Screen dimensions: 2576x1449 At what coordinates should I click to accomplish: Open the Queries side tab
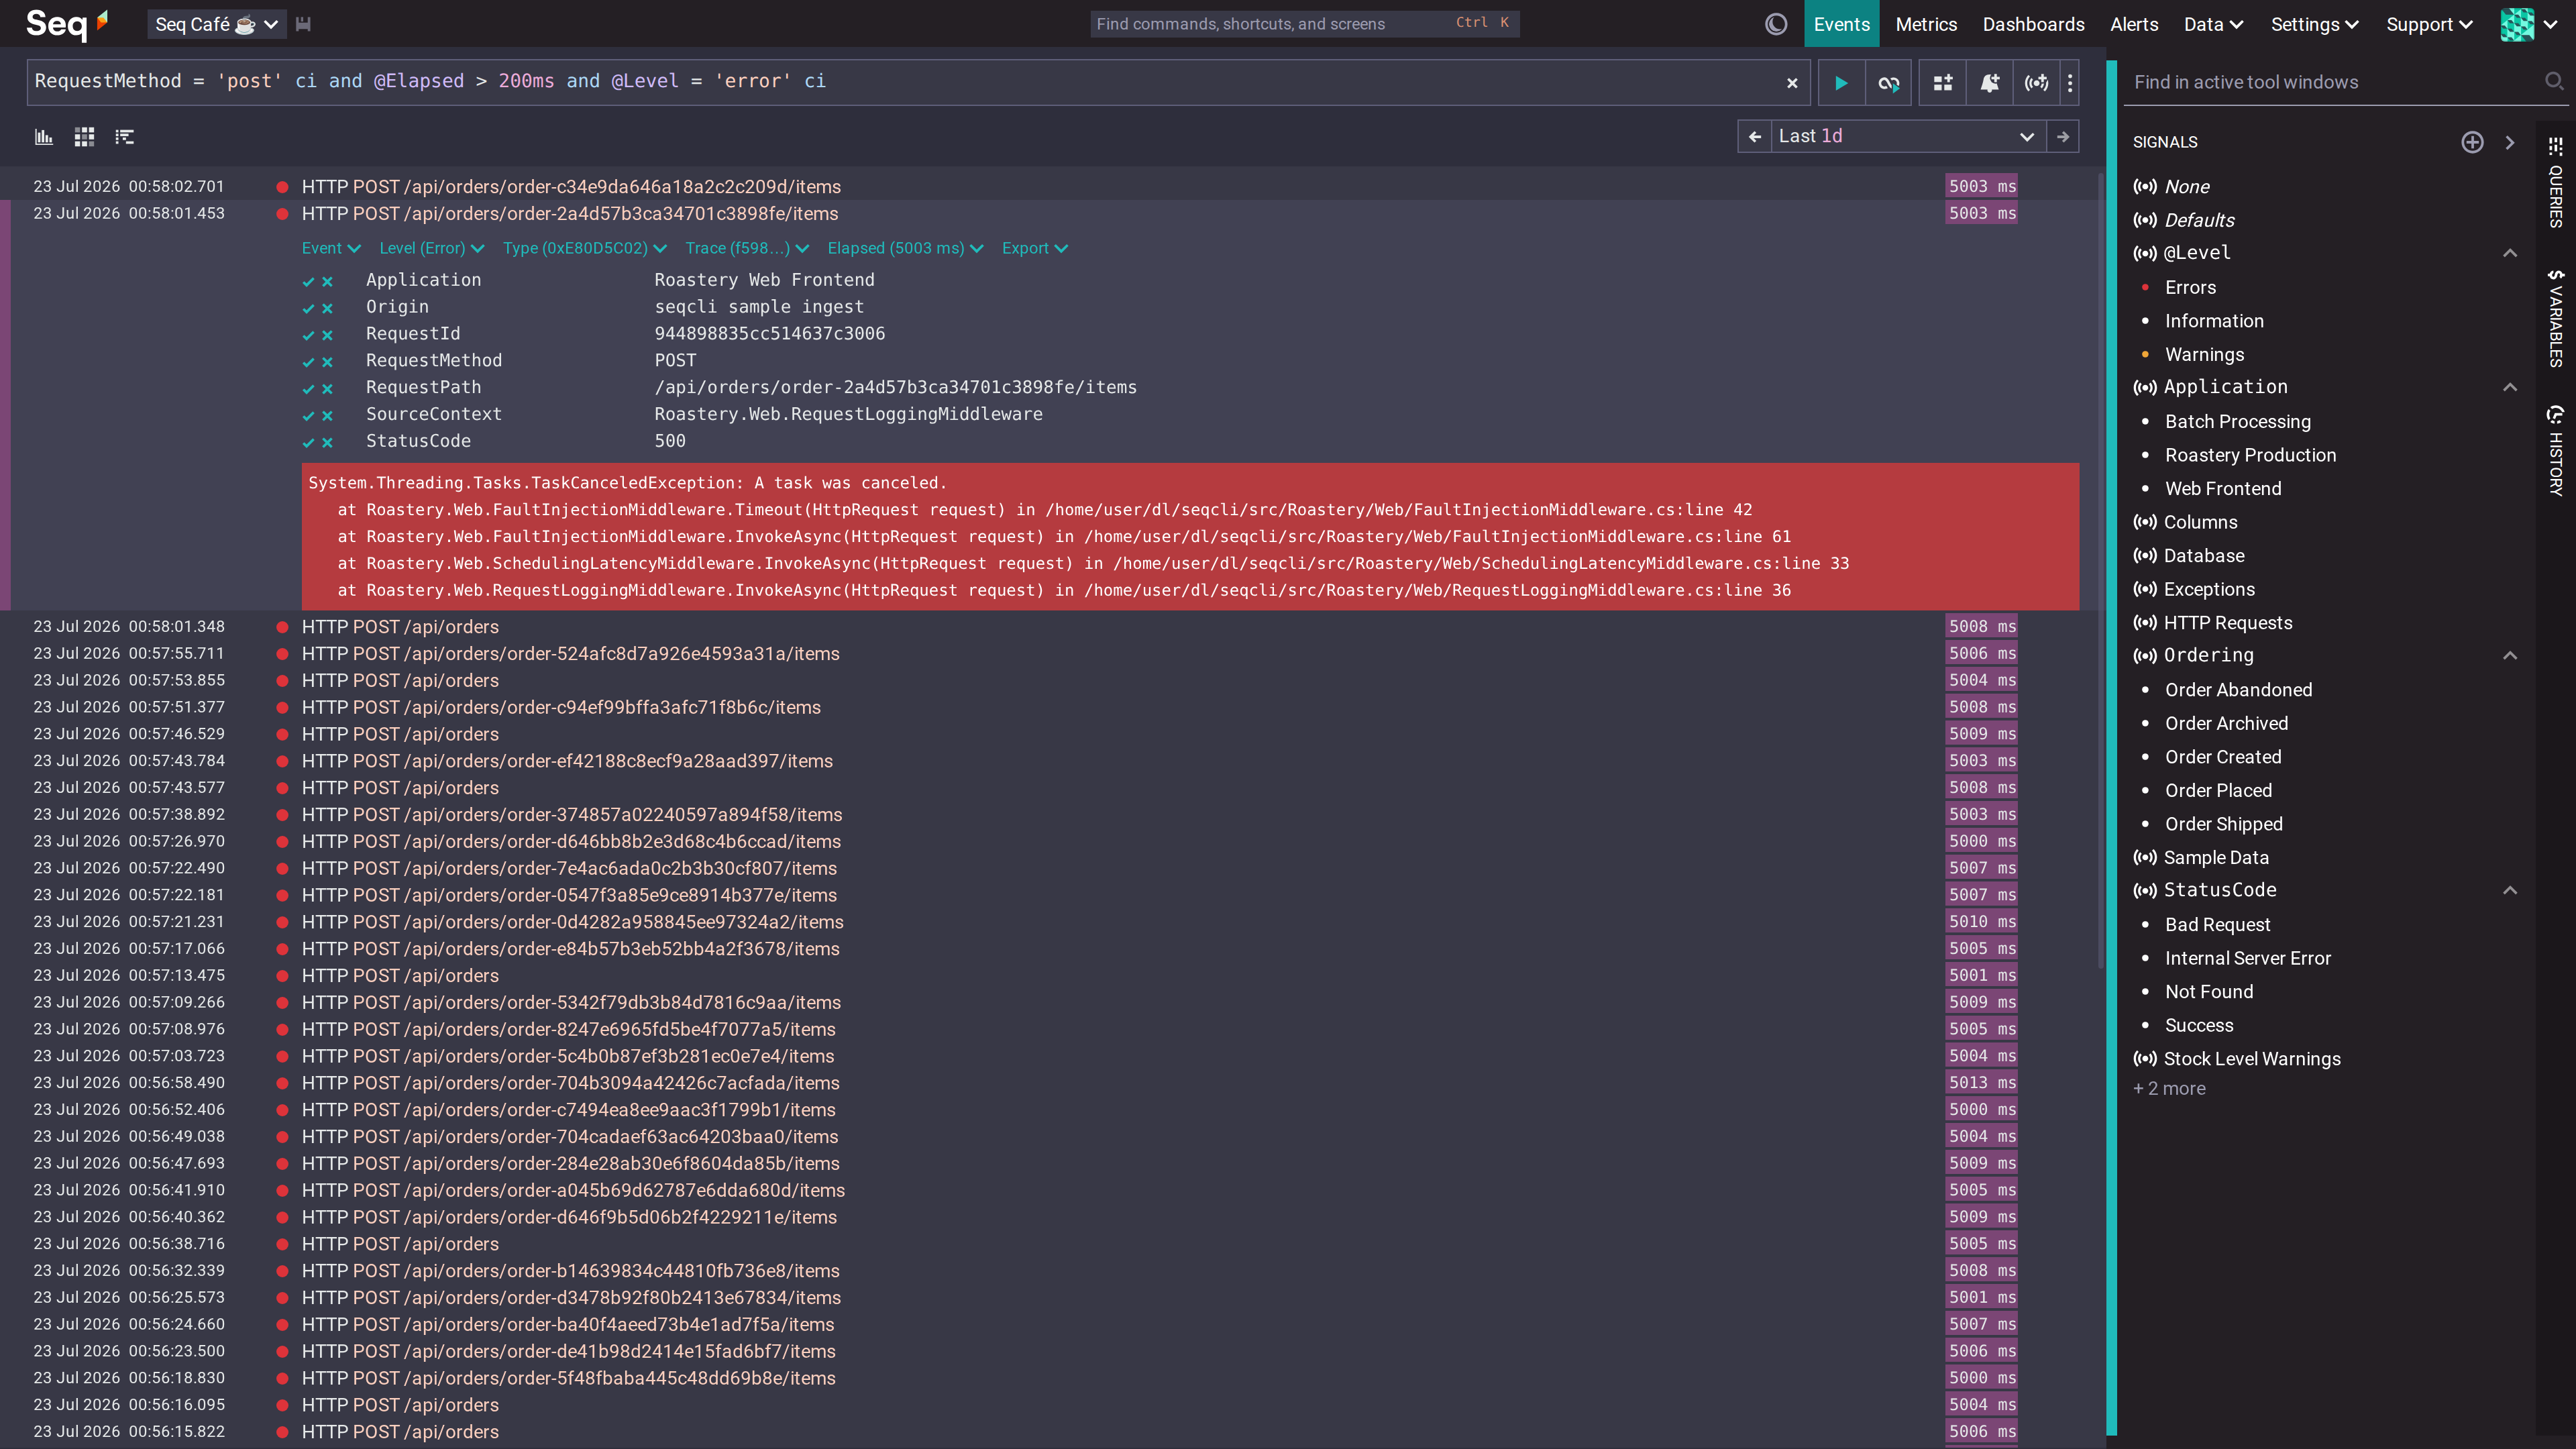click(2556, 183)
